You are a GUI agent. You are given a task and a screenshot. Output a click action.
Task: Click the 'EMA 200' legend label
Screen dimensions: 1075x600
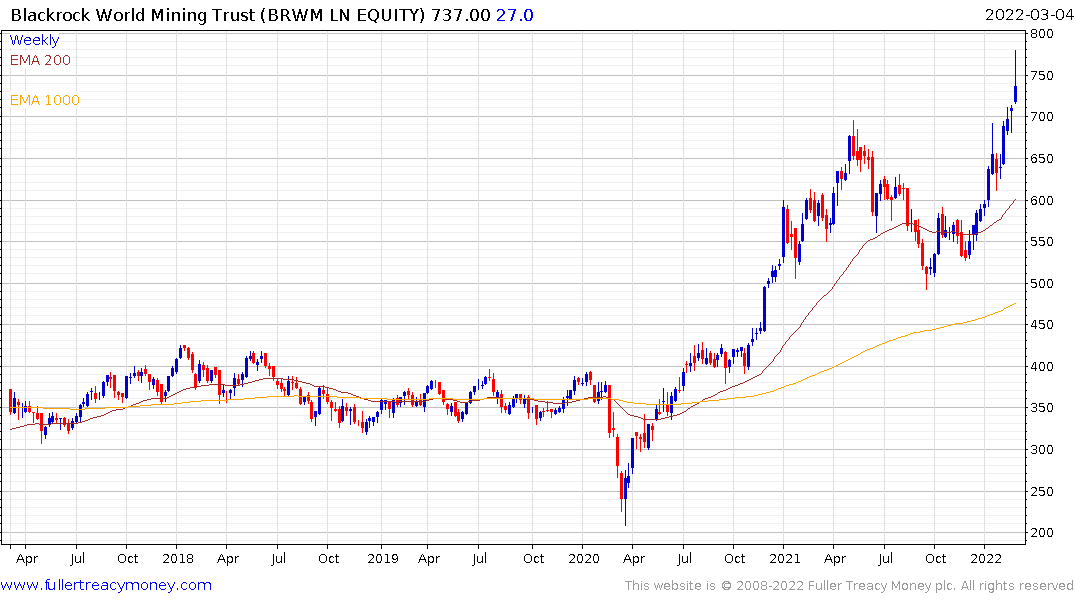(x=40, y=60)
